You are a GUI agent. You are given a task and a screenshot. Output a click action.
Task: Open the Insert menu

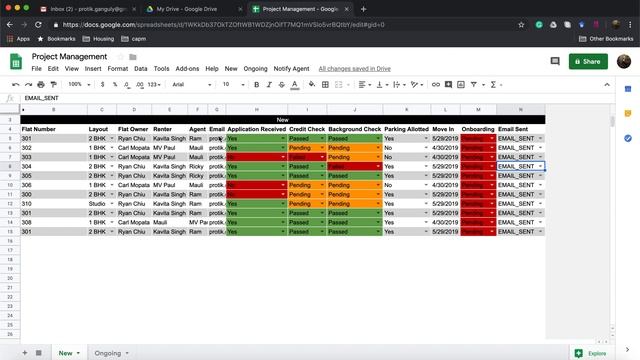93,69
